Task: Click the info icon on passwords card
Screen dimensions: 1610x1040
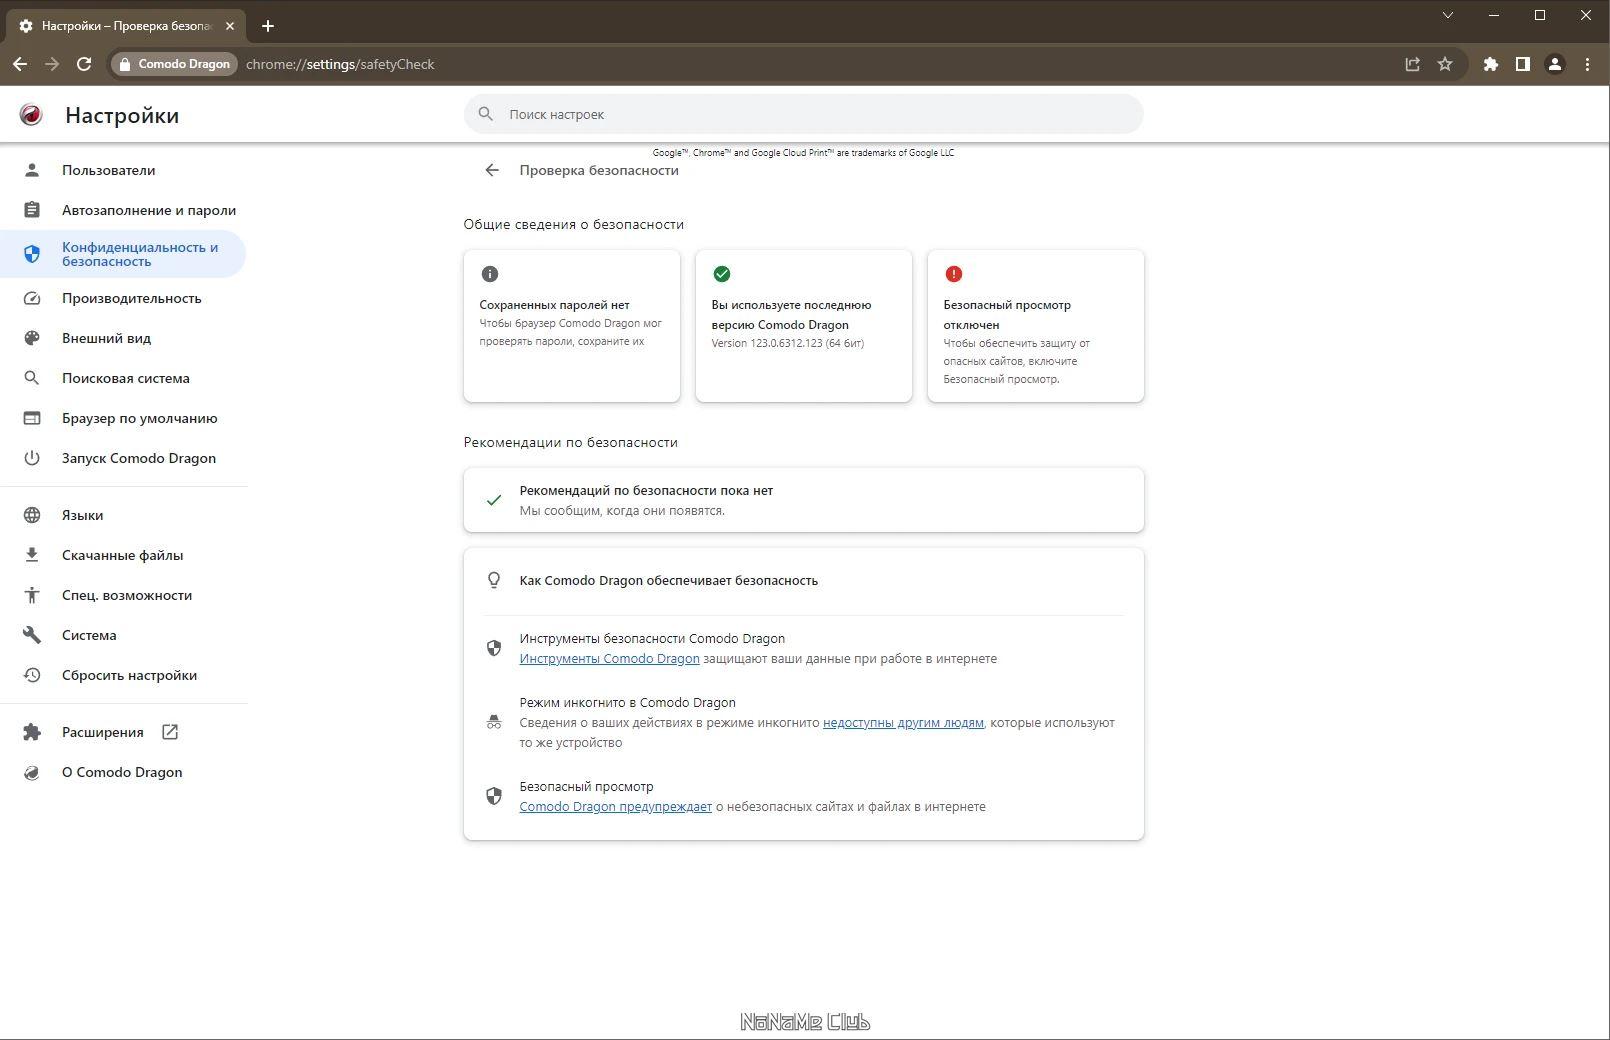Action: (490, 274)
